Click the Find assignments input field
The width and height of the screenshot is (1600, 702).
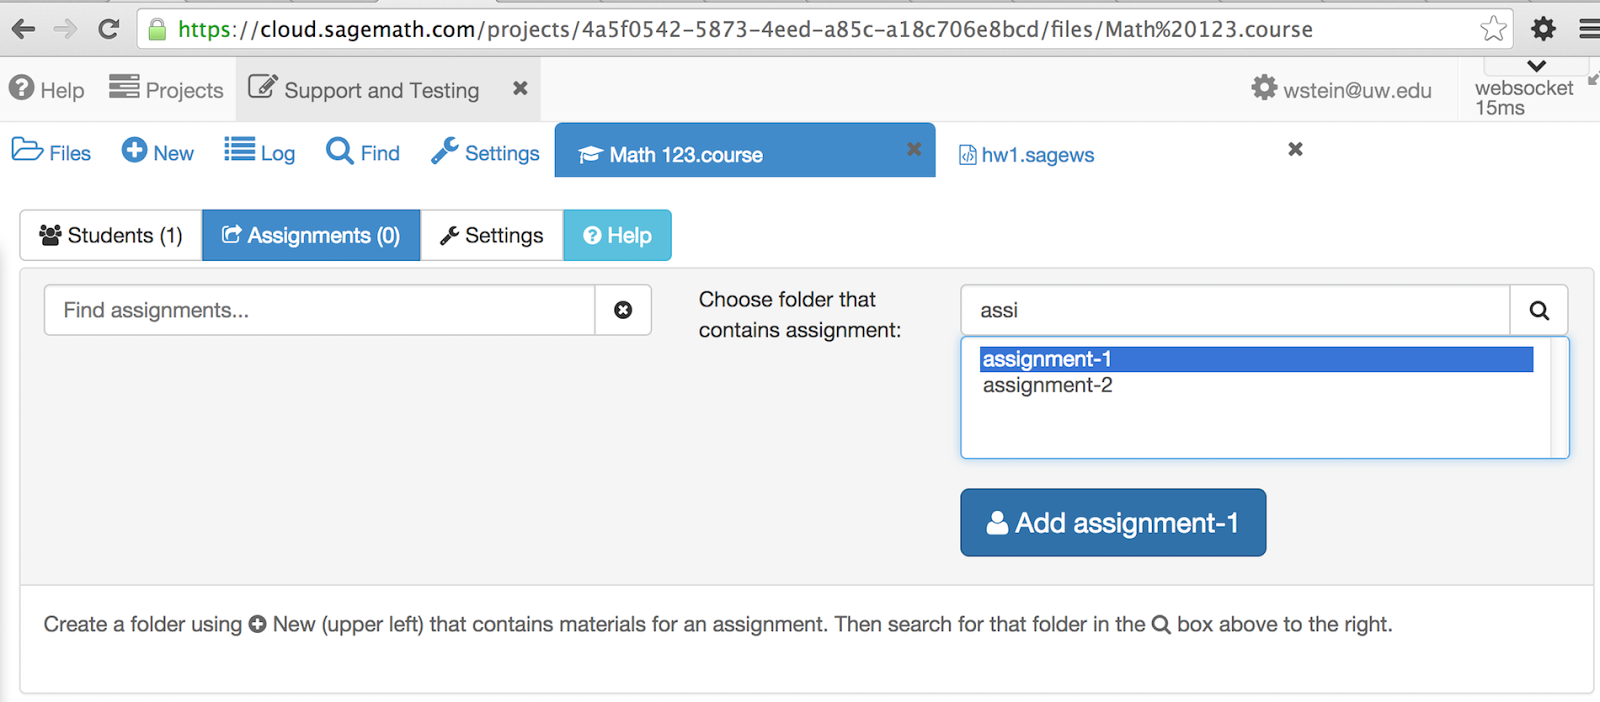pos(320,311)
